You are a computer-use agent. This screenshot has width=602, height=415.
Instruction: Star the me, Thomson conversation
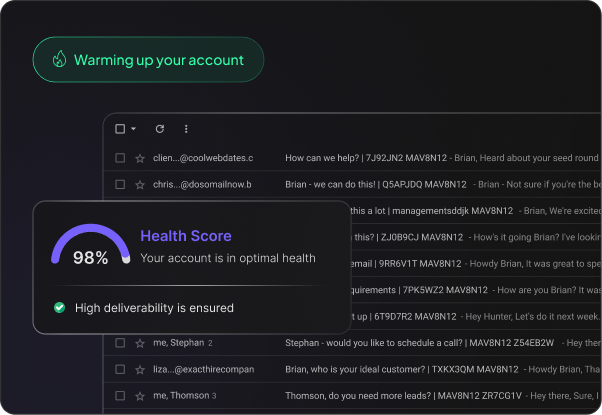pyautogui.click(x=140, y=396)
